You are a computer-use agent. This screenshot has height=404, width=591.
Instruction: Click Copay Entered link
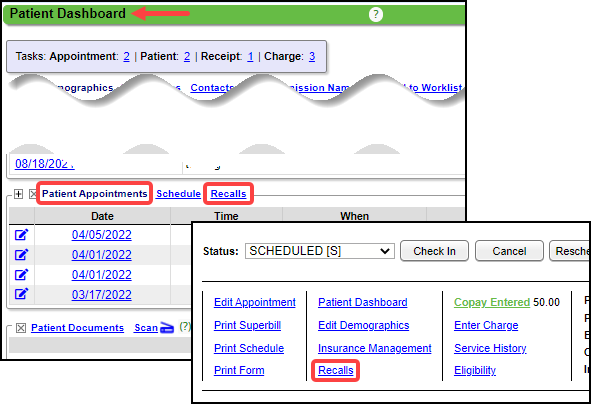(x=492, y=302)
